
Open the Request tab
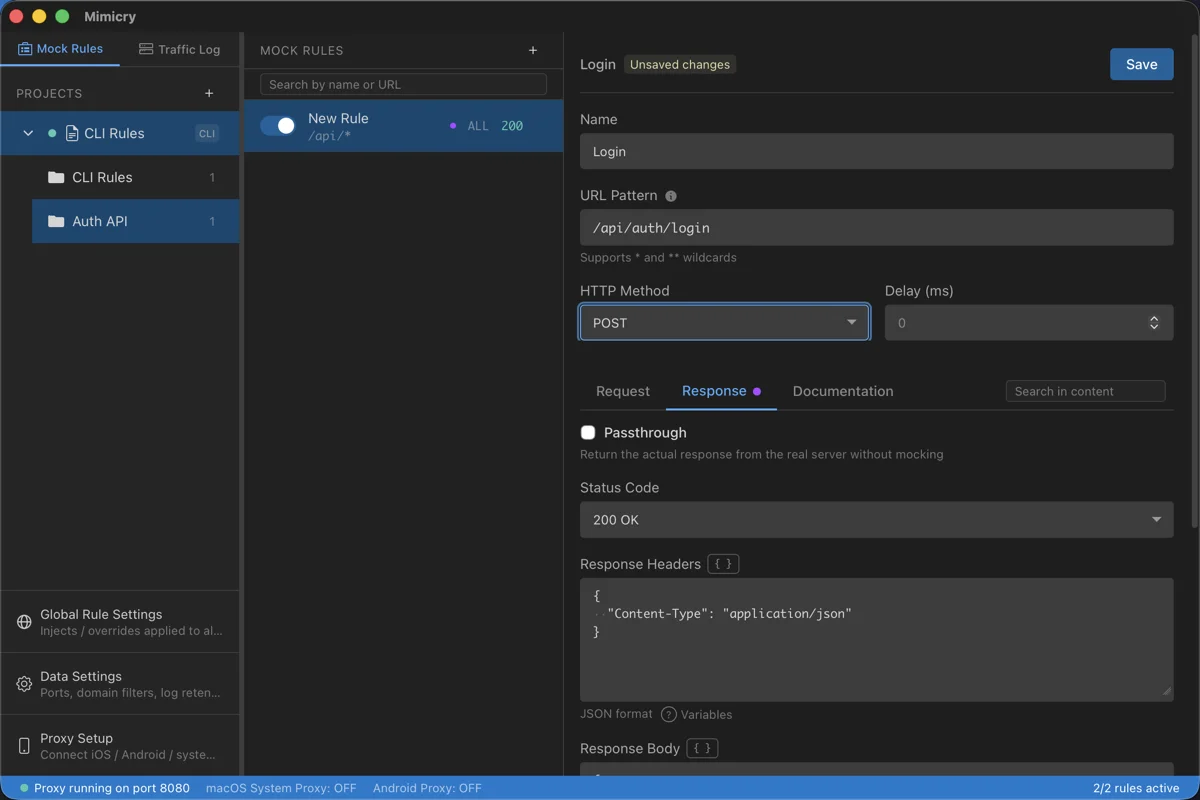[x=623, y=391]
